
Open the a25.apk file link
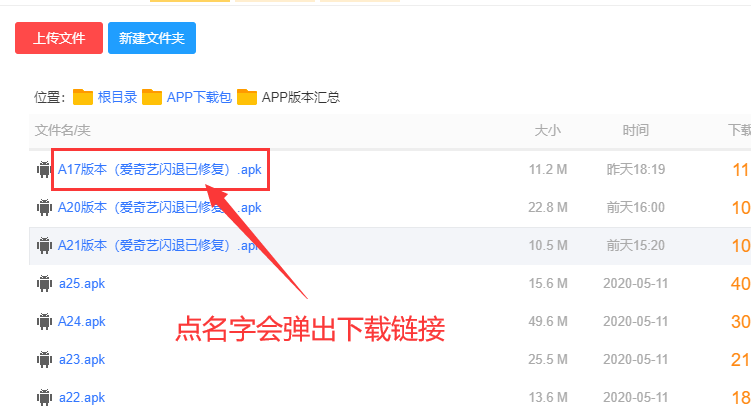(82, 283)
